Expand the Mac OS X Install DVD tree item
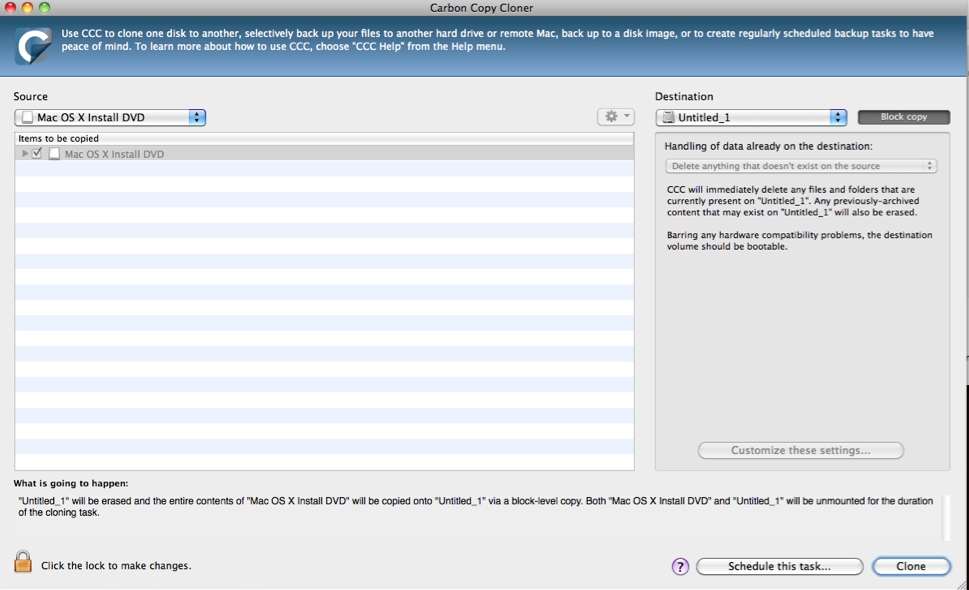 (x=25, y=153)
